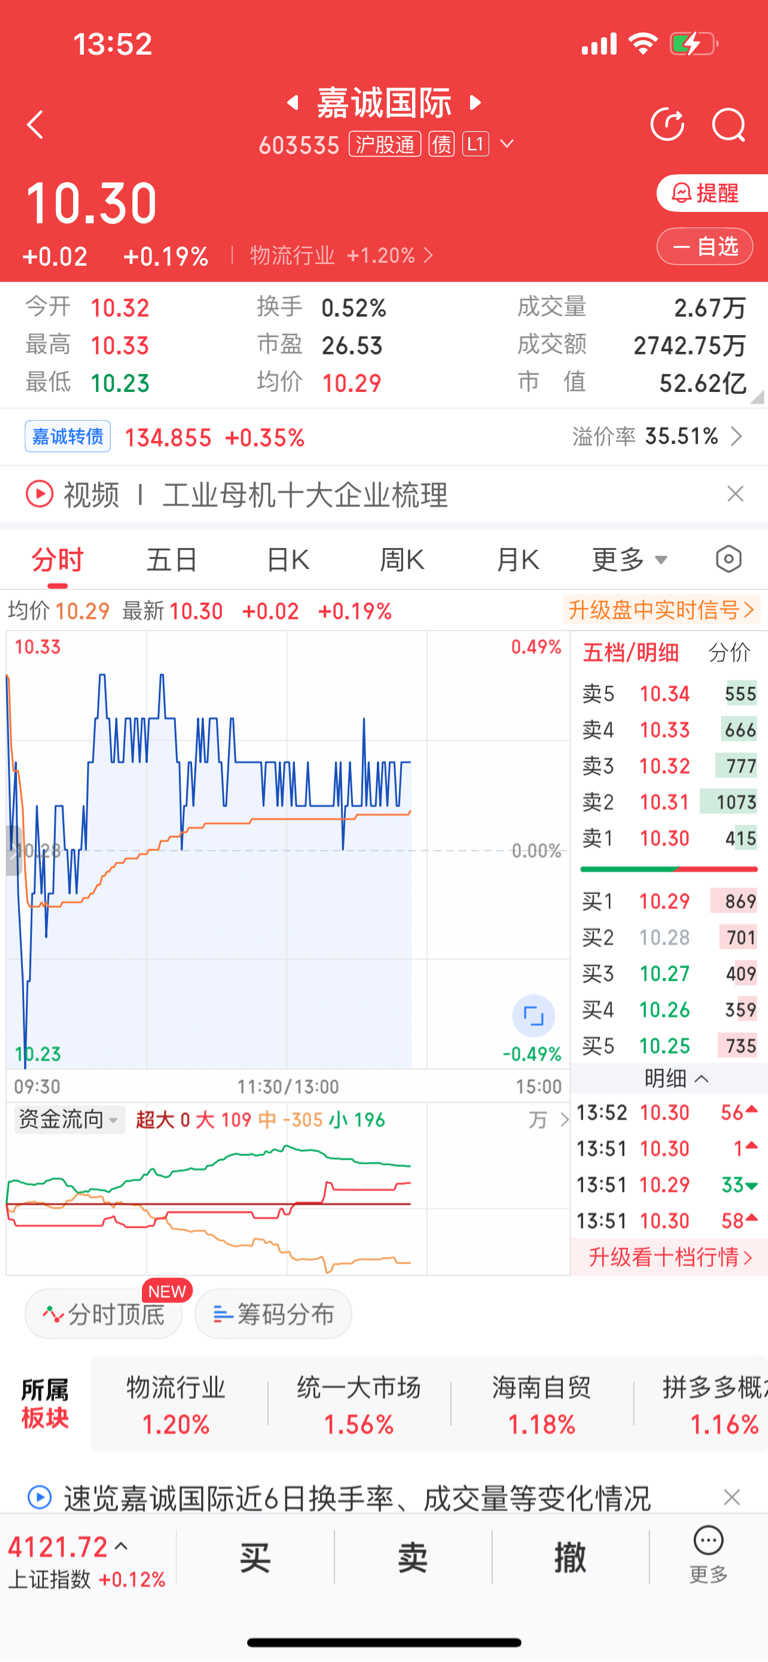
Task: Select the 五日 chart tab
Action: (172, 560)
